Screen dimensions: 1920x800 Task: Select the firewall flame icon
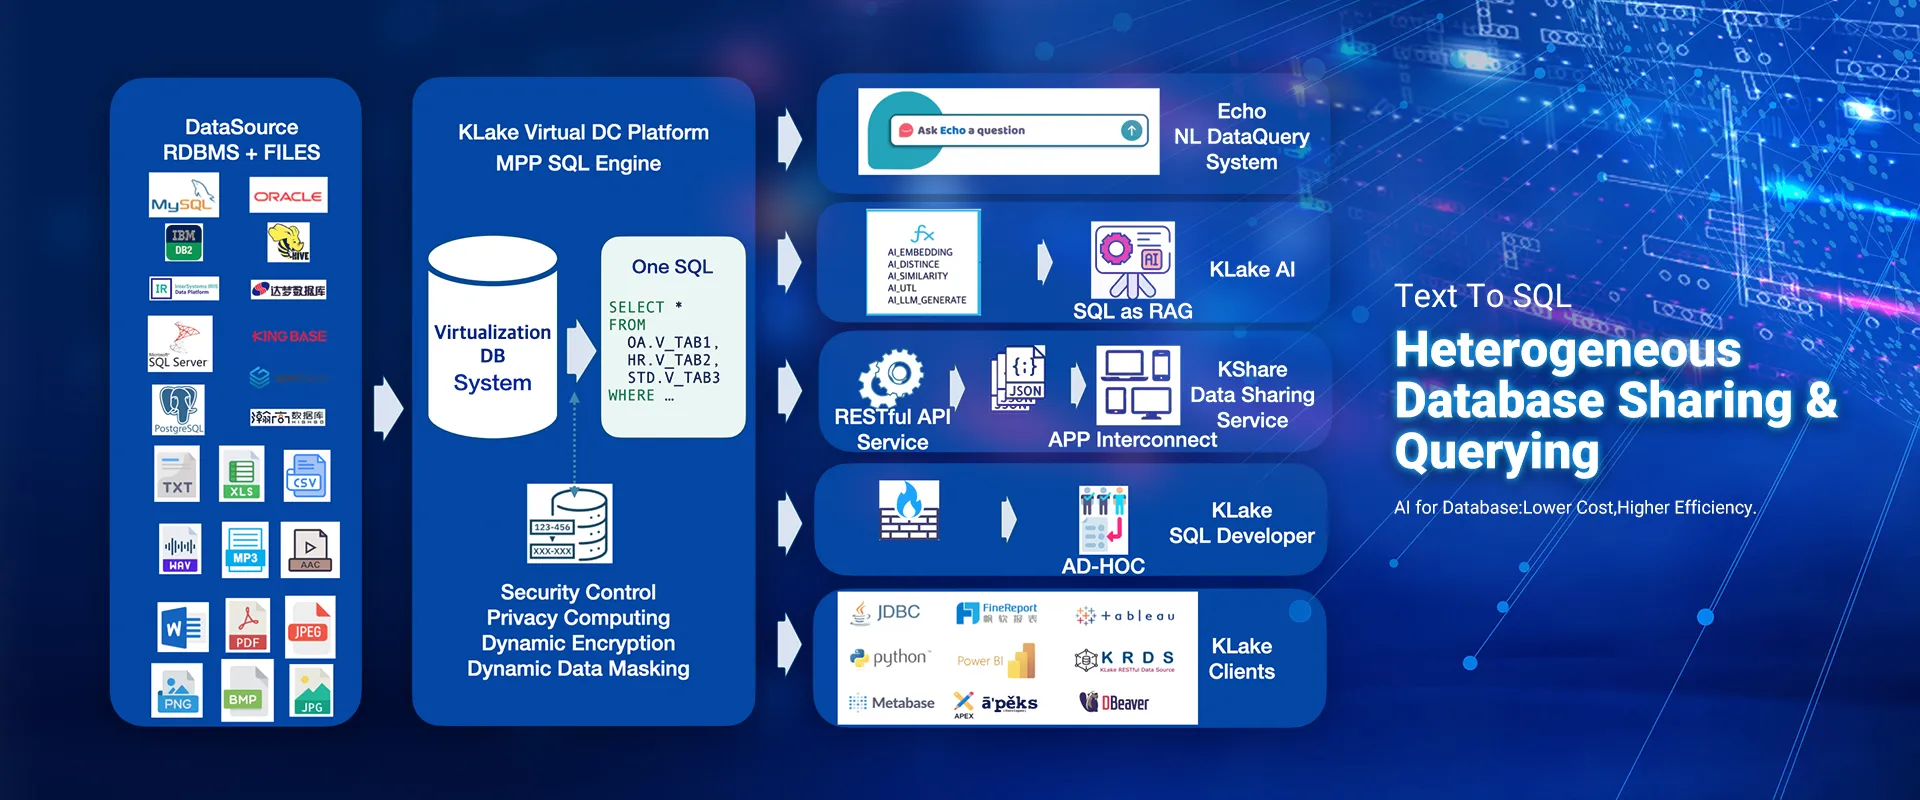pos(908,509)
